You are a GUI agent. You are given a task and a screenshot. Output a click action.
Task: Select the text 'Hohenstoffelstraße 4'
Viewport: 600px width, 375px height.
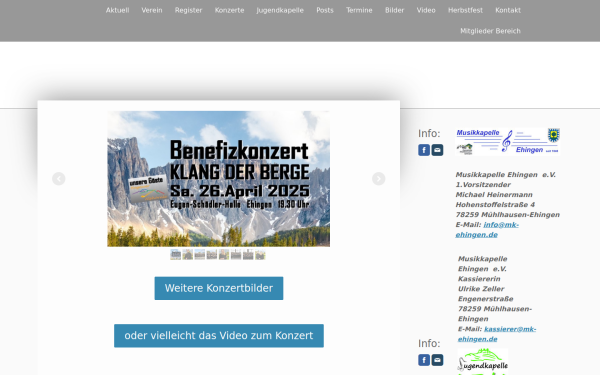click(495, 205)
